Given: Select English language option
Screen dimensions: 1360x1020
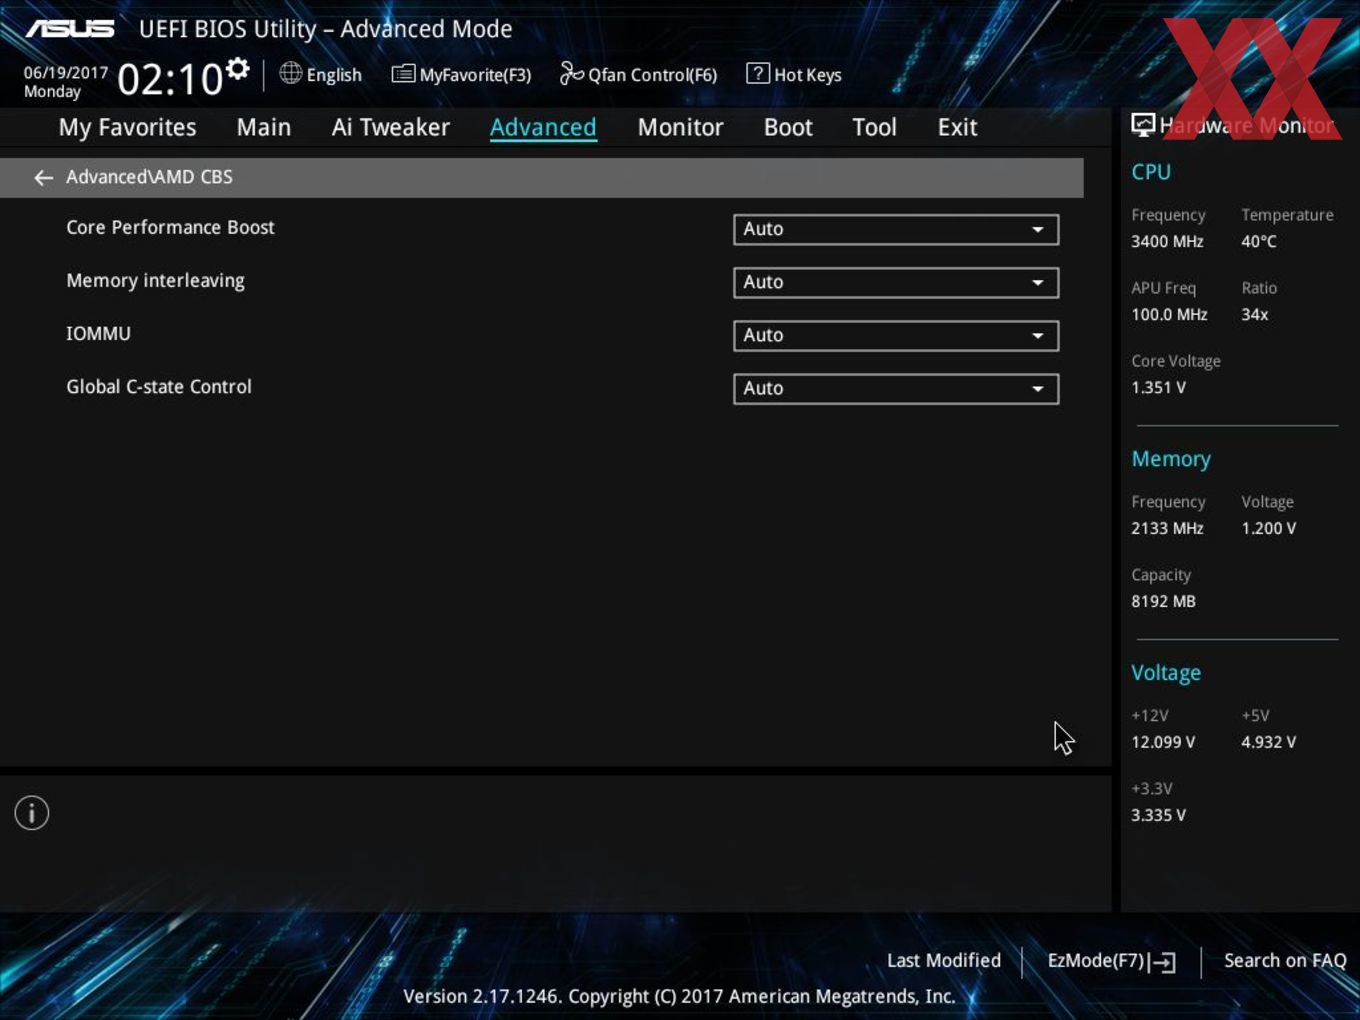Looking at the screenshot, I should coord(334,75).
